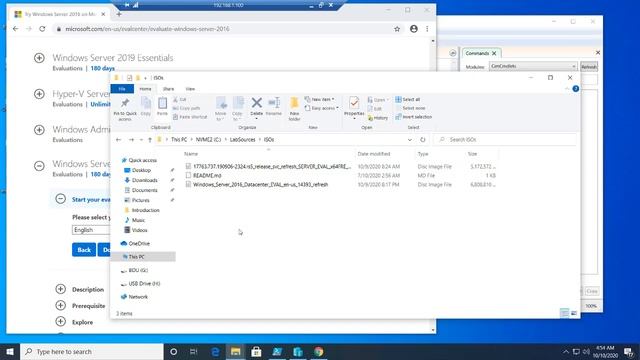Click the Explorer refresh button
The height and width of the screenshot is (360, 640).
422,140
